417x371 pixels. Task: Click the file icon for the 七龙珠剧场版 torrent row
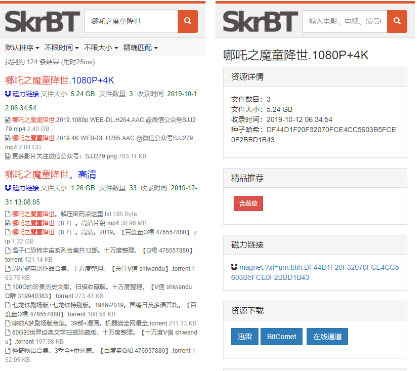(x=8, y=305)
